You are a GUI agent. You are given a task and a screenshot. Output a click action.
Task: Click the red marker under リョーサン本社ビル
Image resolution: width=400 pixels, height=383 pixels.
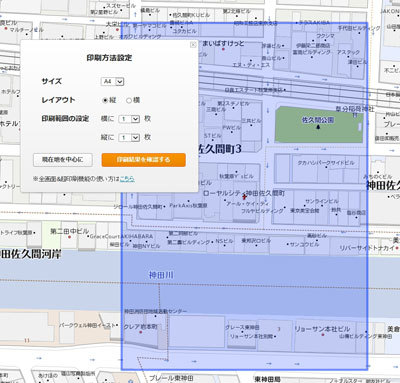tap(323, 334)
